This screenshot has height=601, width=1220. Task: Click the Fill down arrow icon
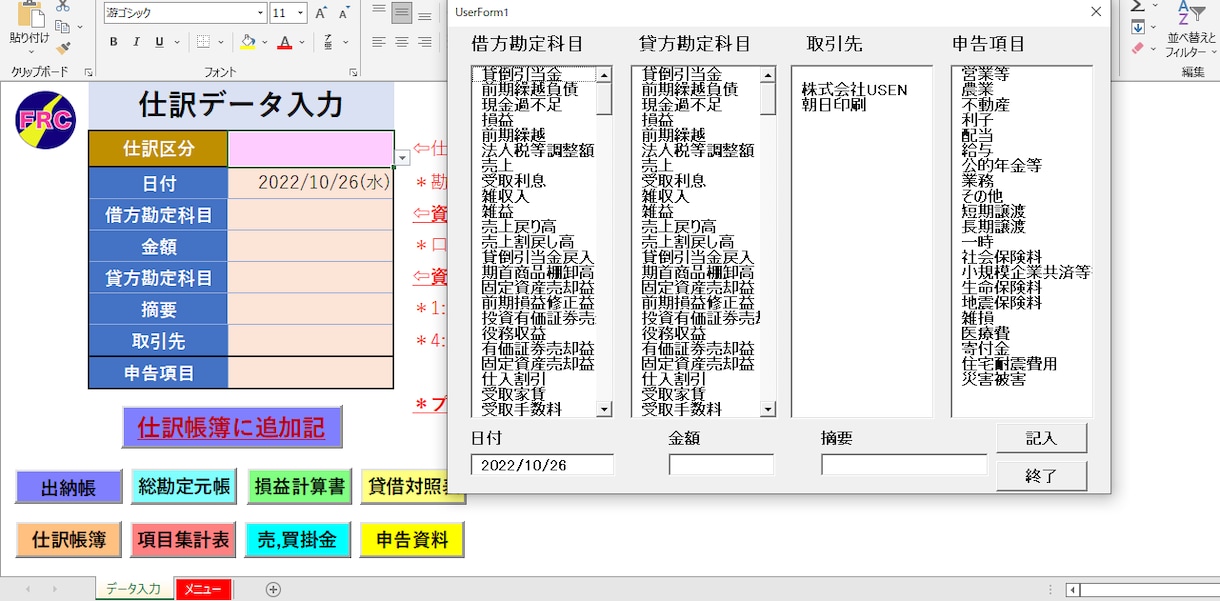(1137, 27)
